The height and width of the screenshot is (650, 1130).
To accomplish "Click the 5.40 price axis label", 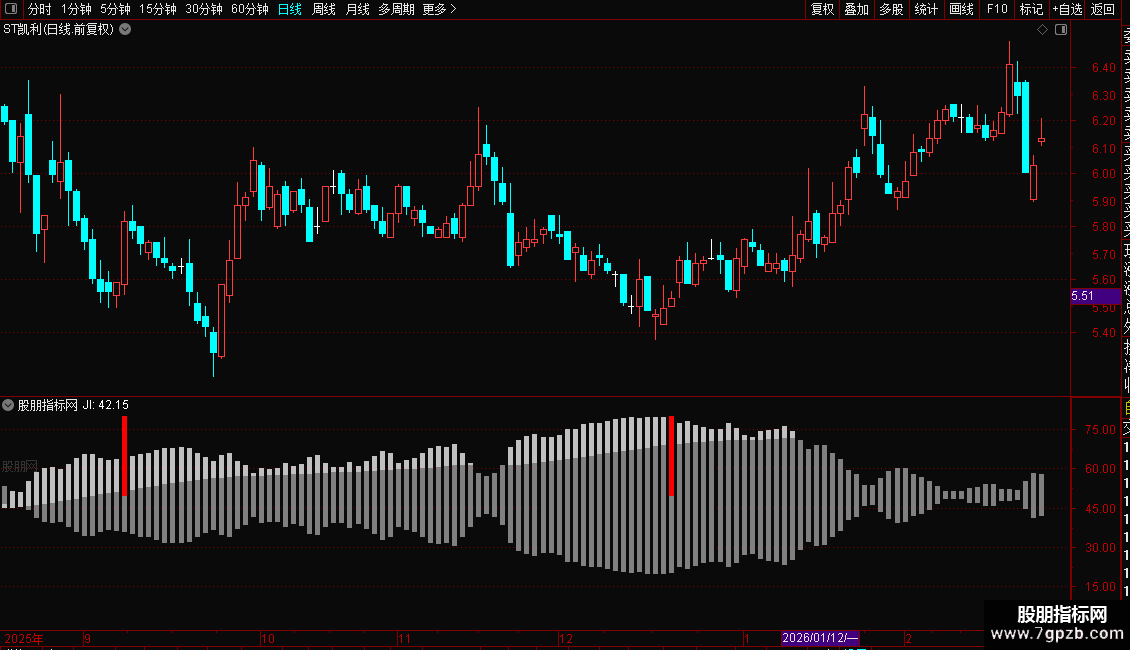I will tap(1103, 333).
